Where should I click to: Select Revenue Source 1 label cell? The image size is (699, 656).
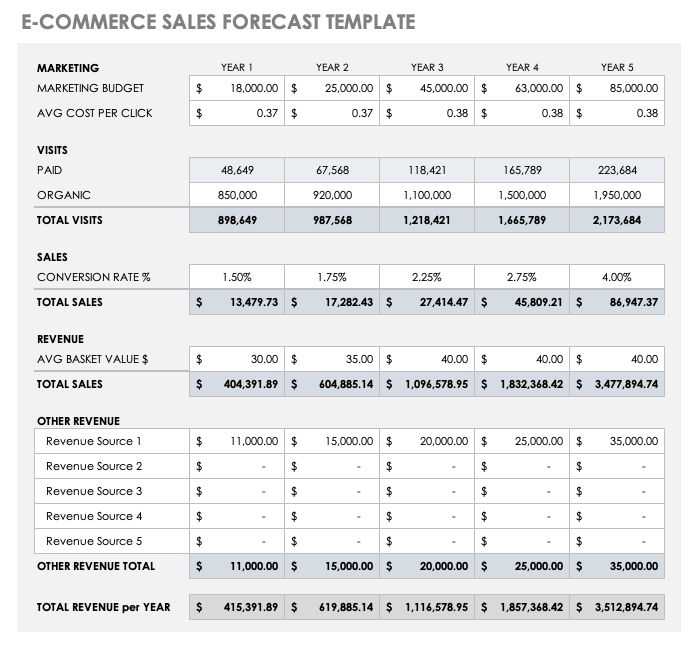coord(112,441)
